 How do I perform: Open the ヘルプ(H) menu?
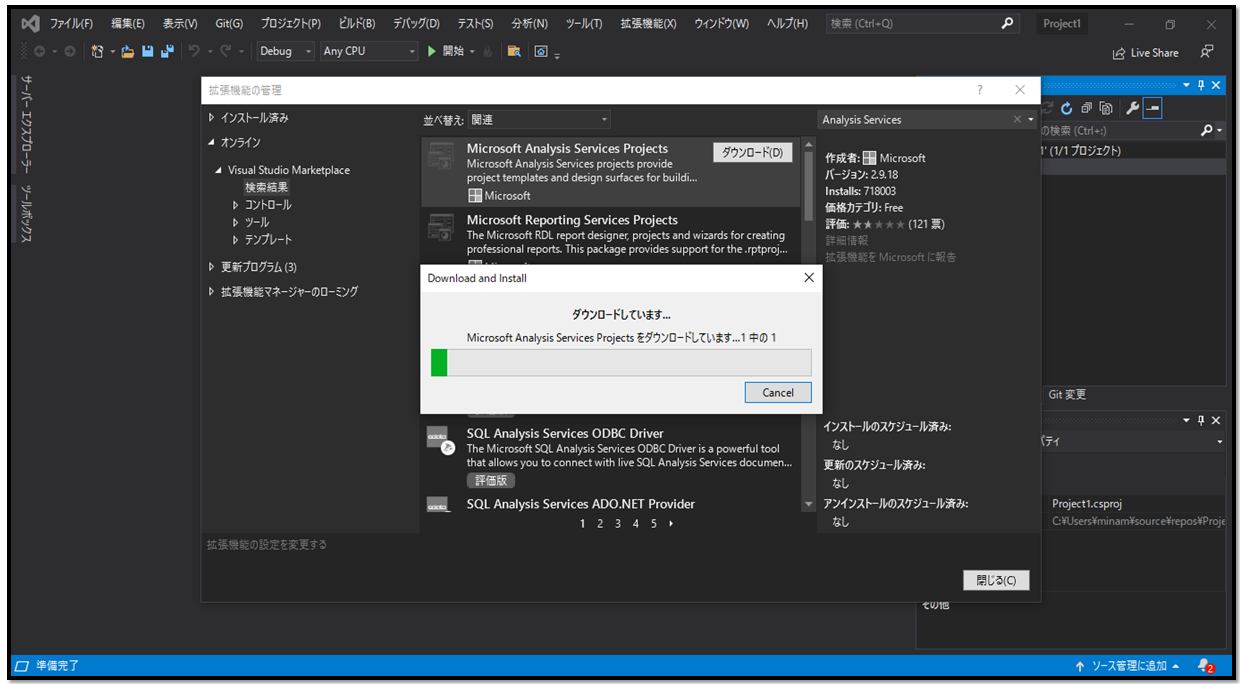788,23
